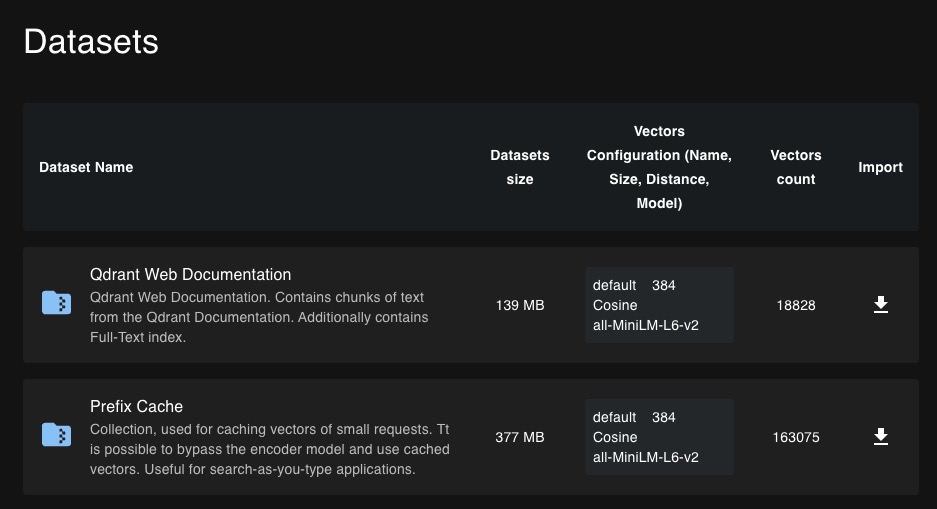Viewport: 937px width, 509px height.
Task: Click the 163075 vectors count
Action: (796, 437)
